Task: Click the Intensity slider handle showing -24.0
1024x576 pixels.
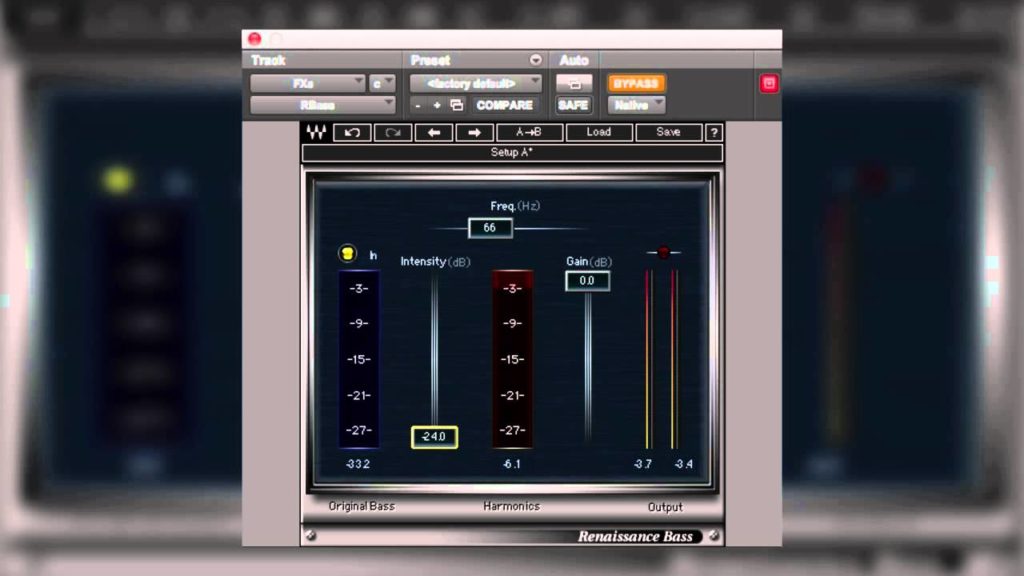Action: [x=434, y=437]
